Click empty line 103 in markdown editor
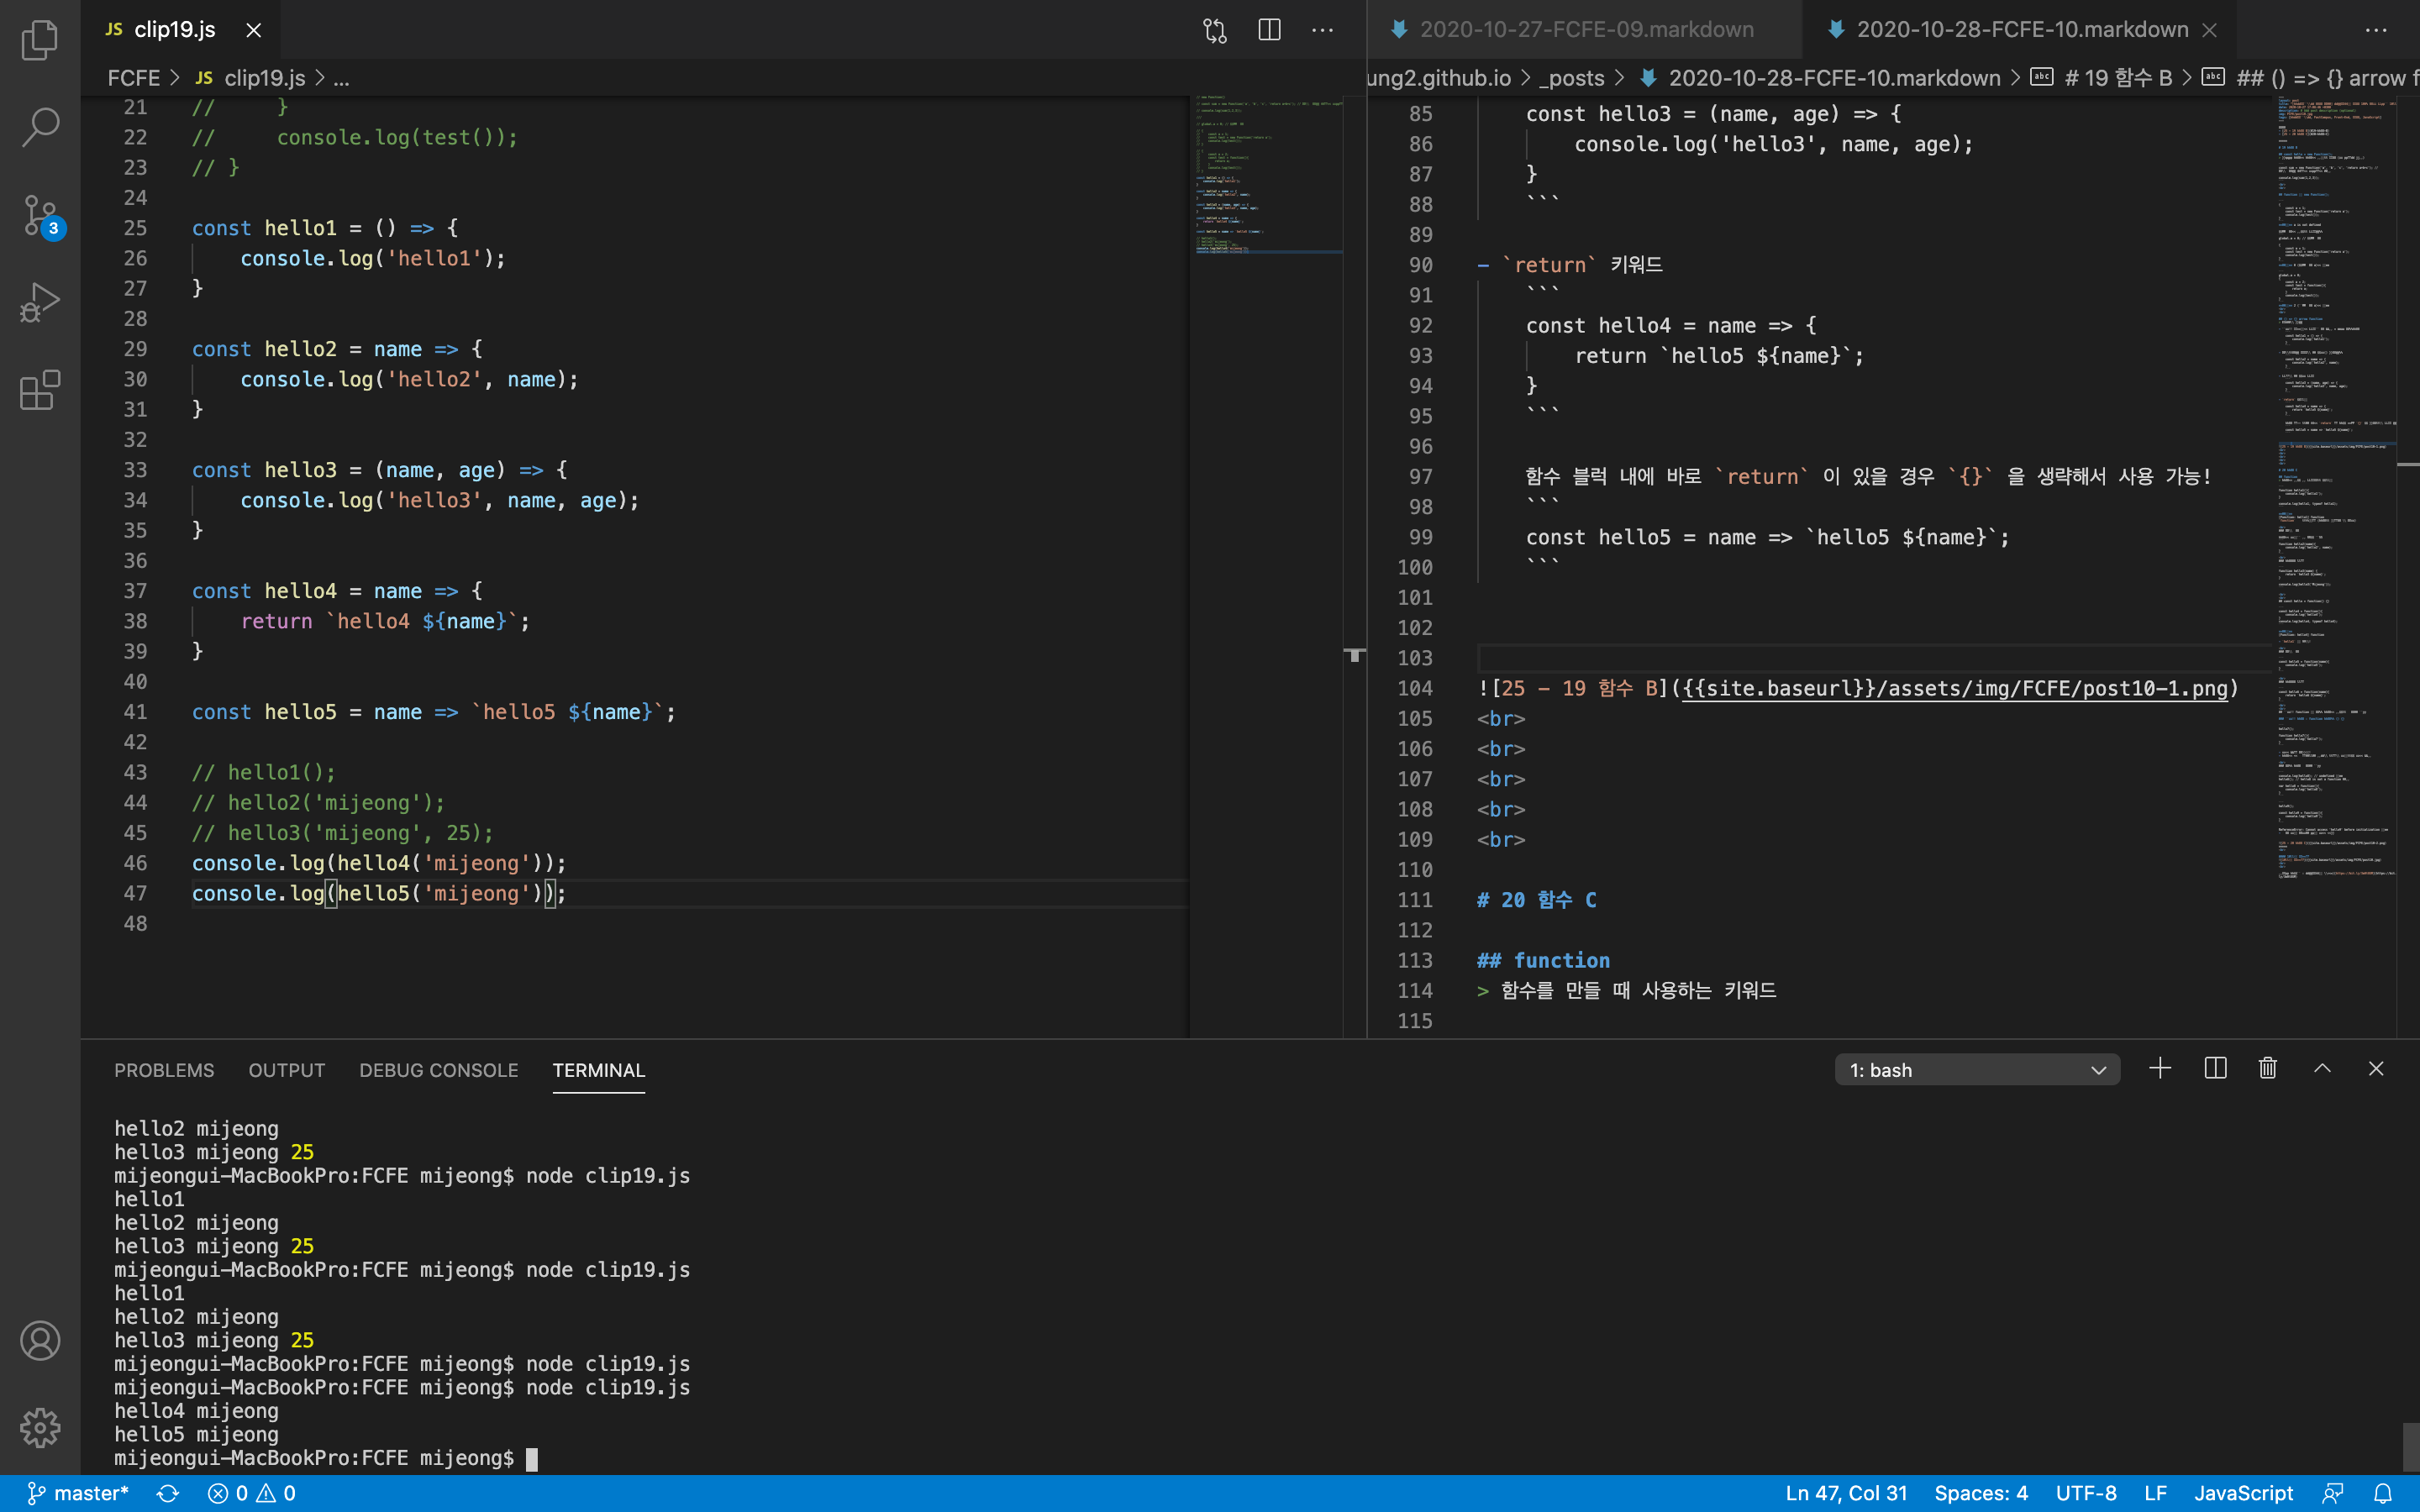The width and height of the screenshot is (2420, 1512). pyautogui.click(x=1875, y=658)
